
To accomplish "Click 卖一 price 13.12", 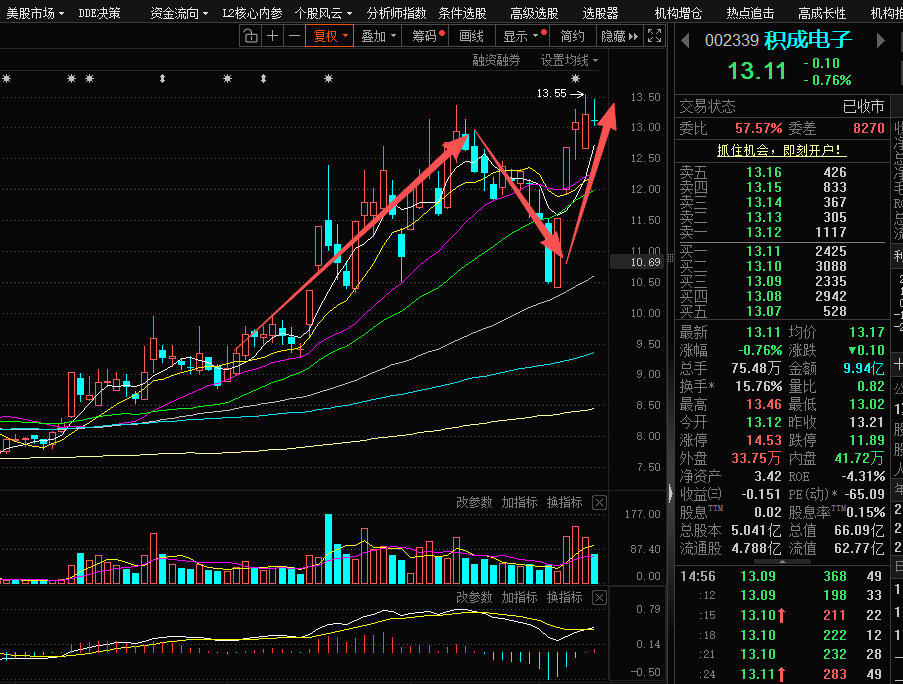I will [764, 232].
